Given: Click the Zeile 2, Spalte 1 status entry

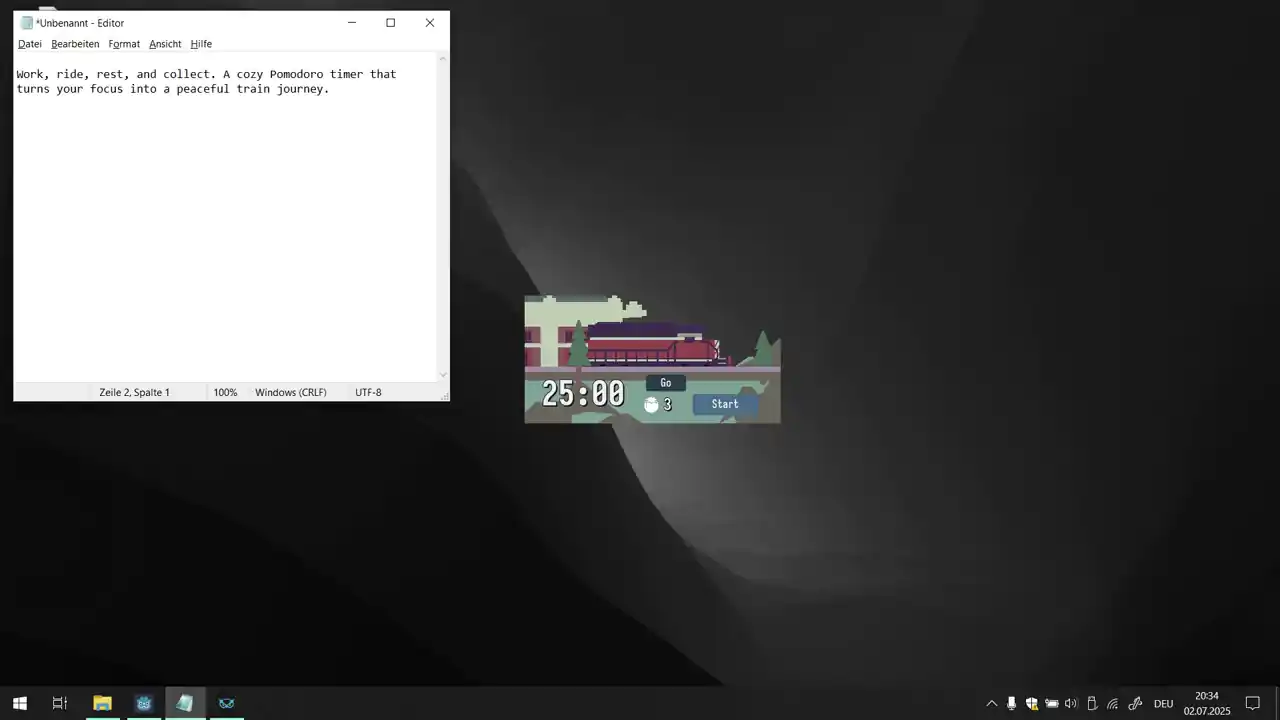Looking at the screenshot, I should point(134,392).
